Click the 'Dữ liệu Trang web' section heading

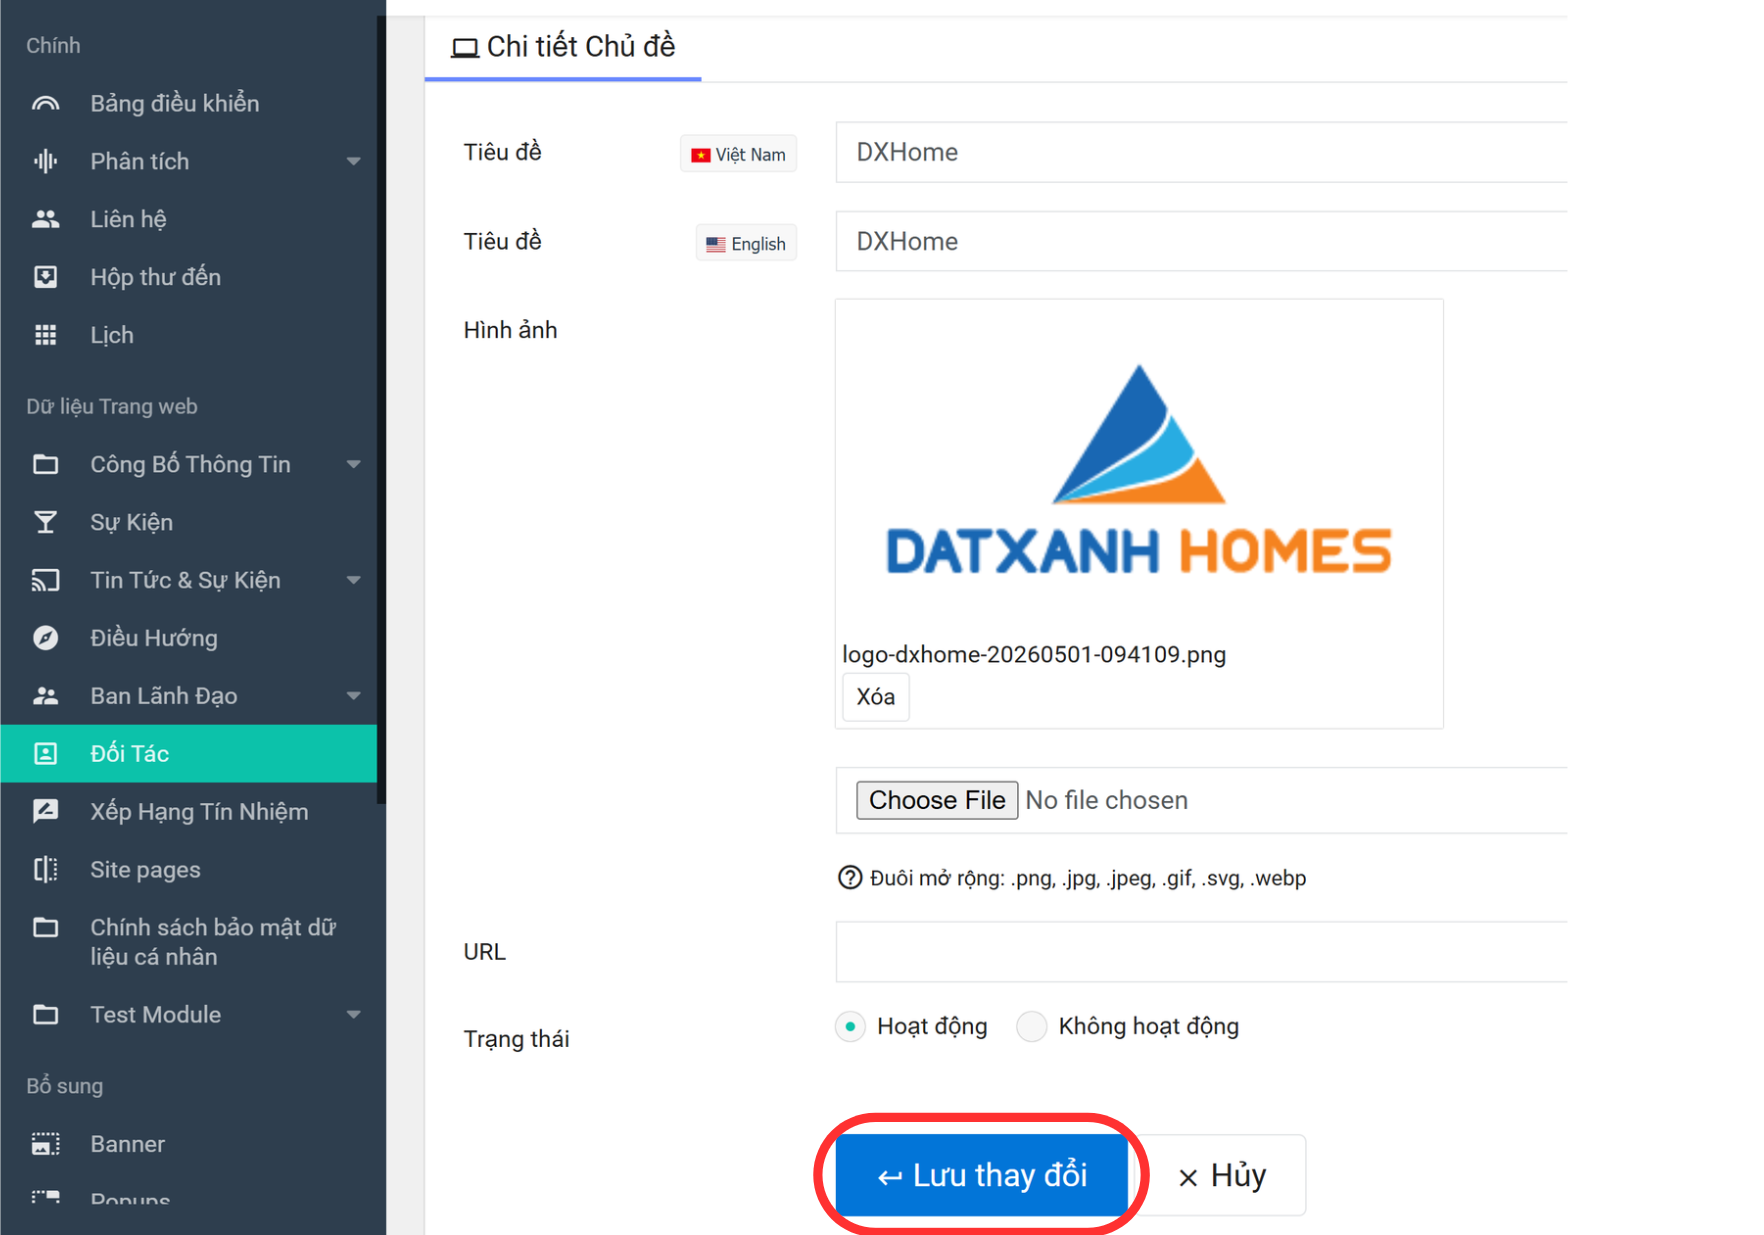(x=112, y=407)
